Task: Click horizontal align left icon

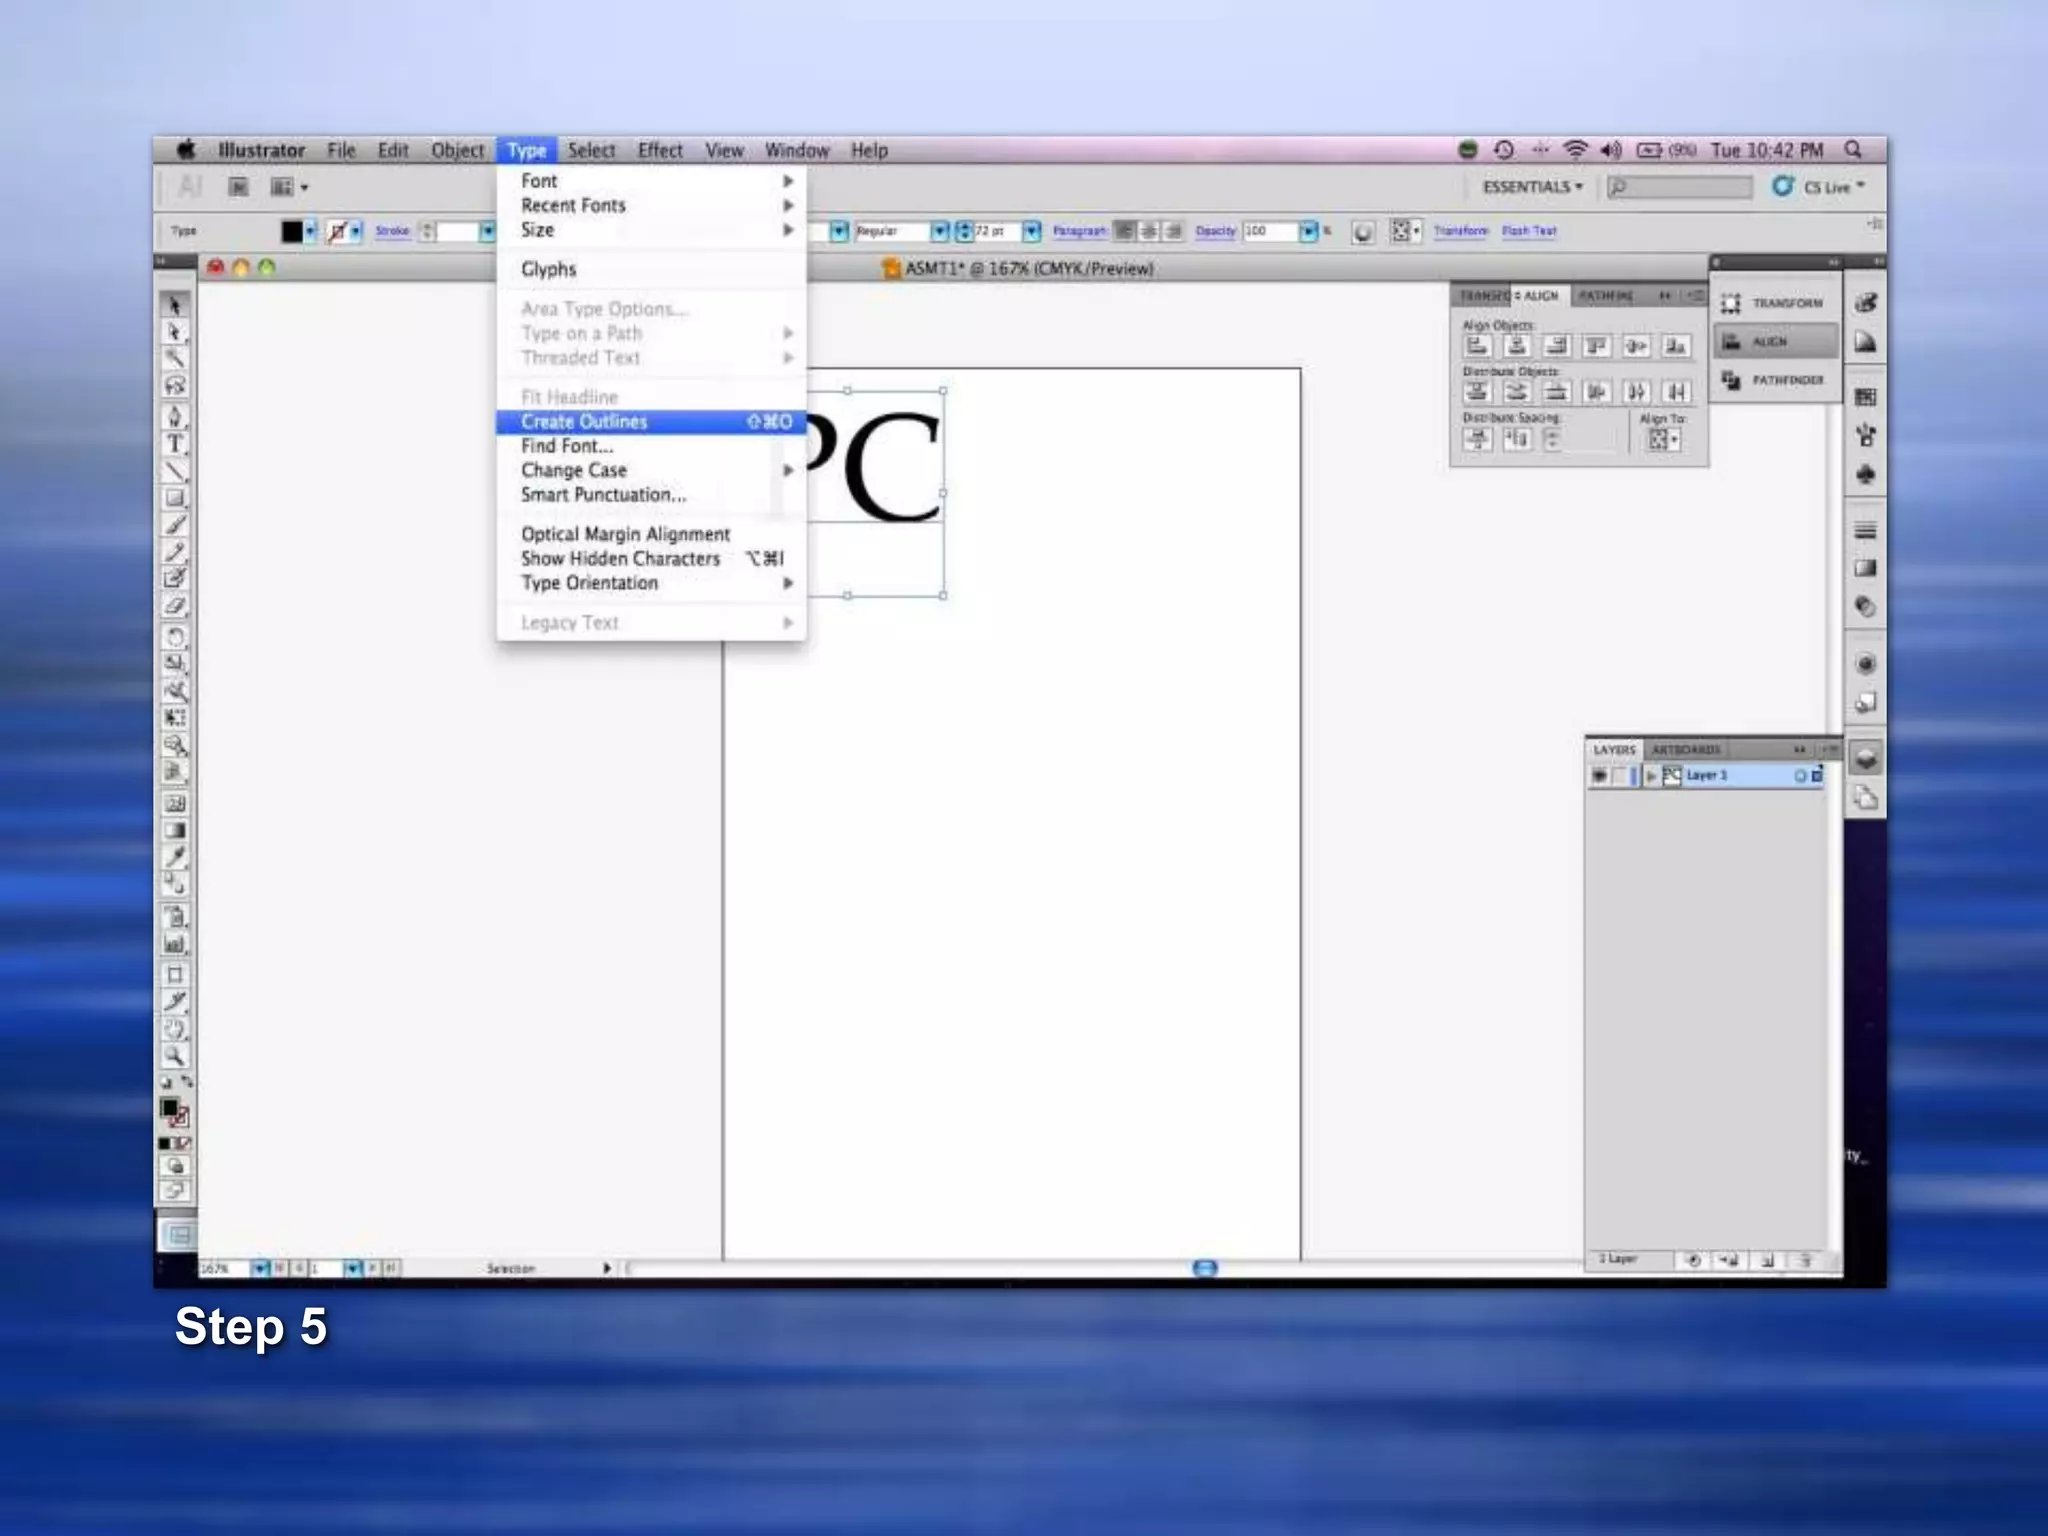Action: click(x=1477, y=347)
